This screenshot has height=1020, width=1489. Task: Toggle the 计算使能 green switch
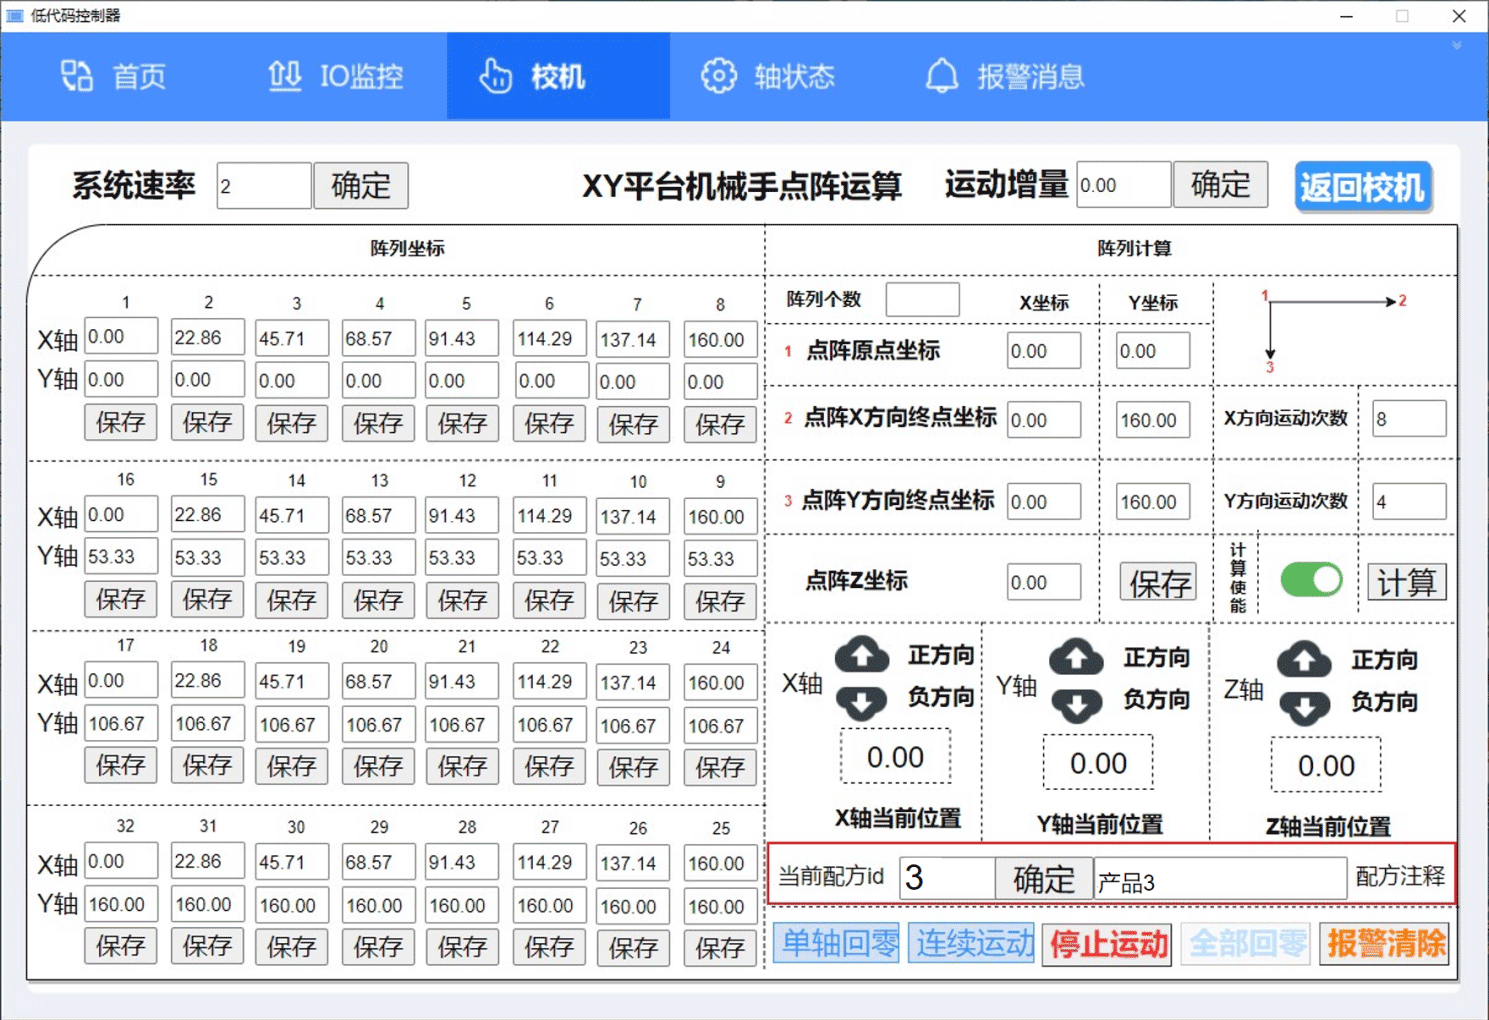click(x=1311, y=580)
